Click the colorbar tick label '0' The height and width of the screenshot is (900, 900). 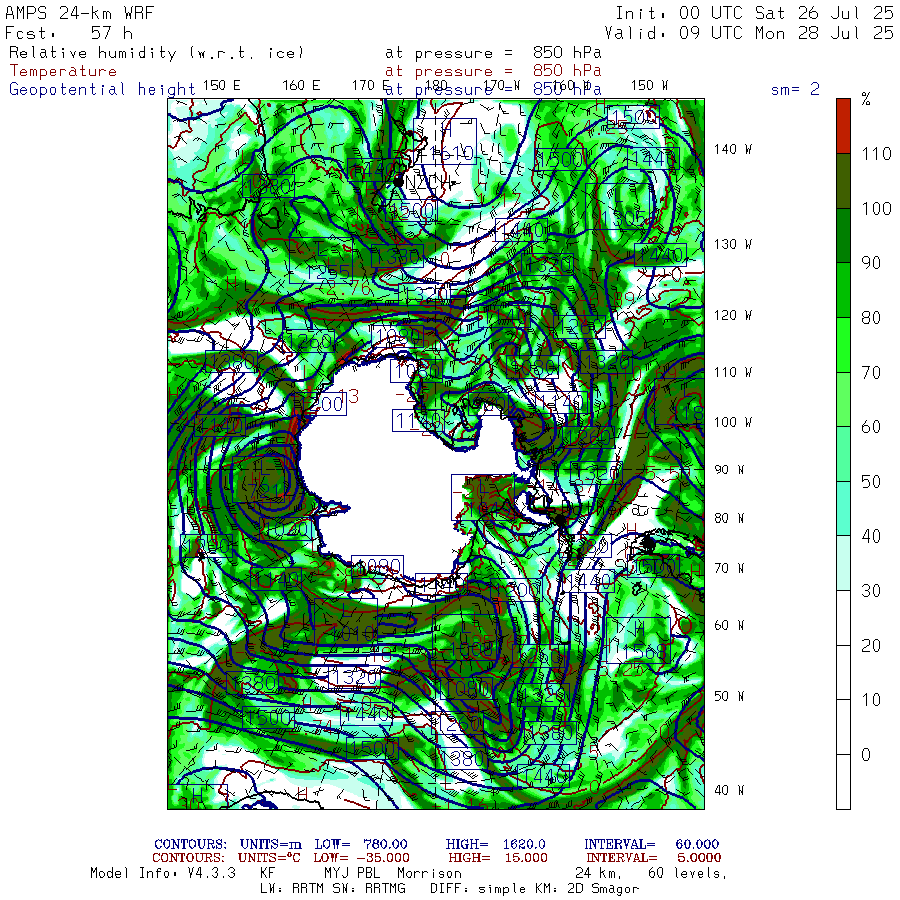pyautogui.click(x=866, y=754)
